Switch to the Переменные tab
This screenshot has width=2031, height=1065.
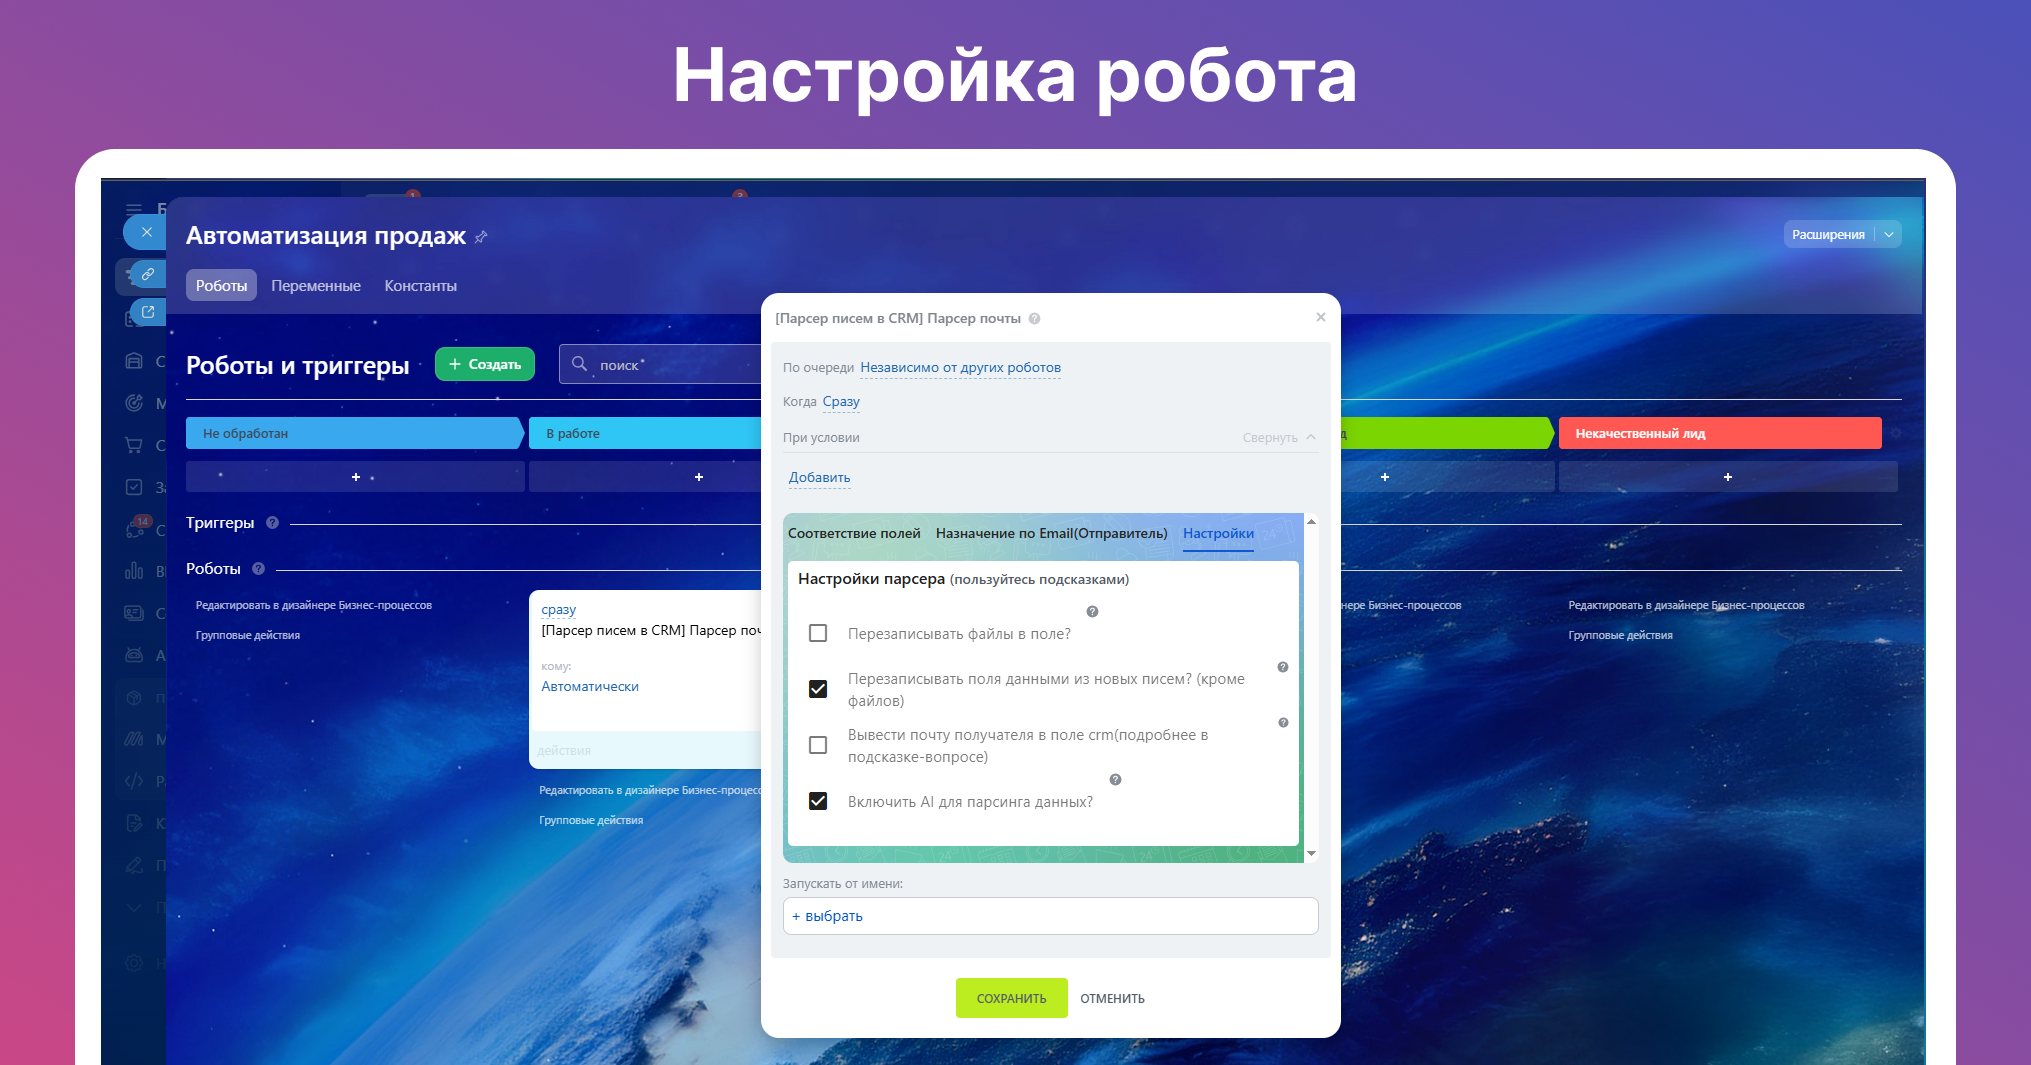point(316,286)
